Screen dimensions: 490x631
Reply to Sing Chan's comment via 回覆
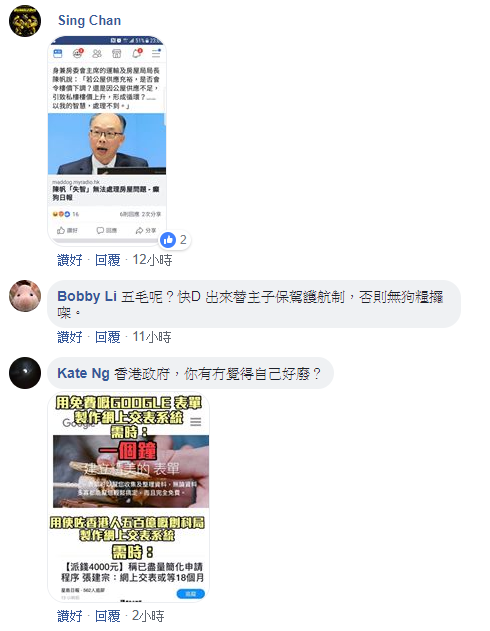[107, 260]
